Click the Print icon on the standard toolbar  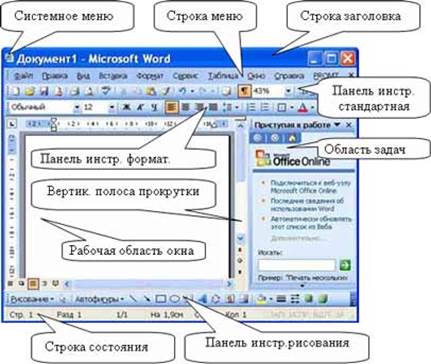[x=75, y=91]
